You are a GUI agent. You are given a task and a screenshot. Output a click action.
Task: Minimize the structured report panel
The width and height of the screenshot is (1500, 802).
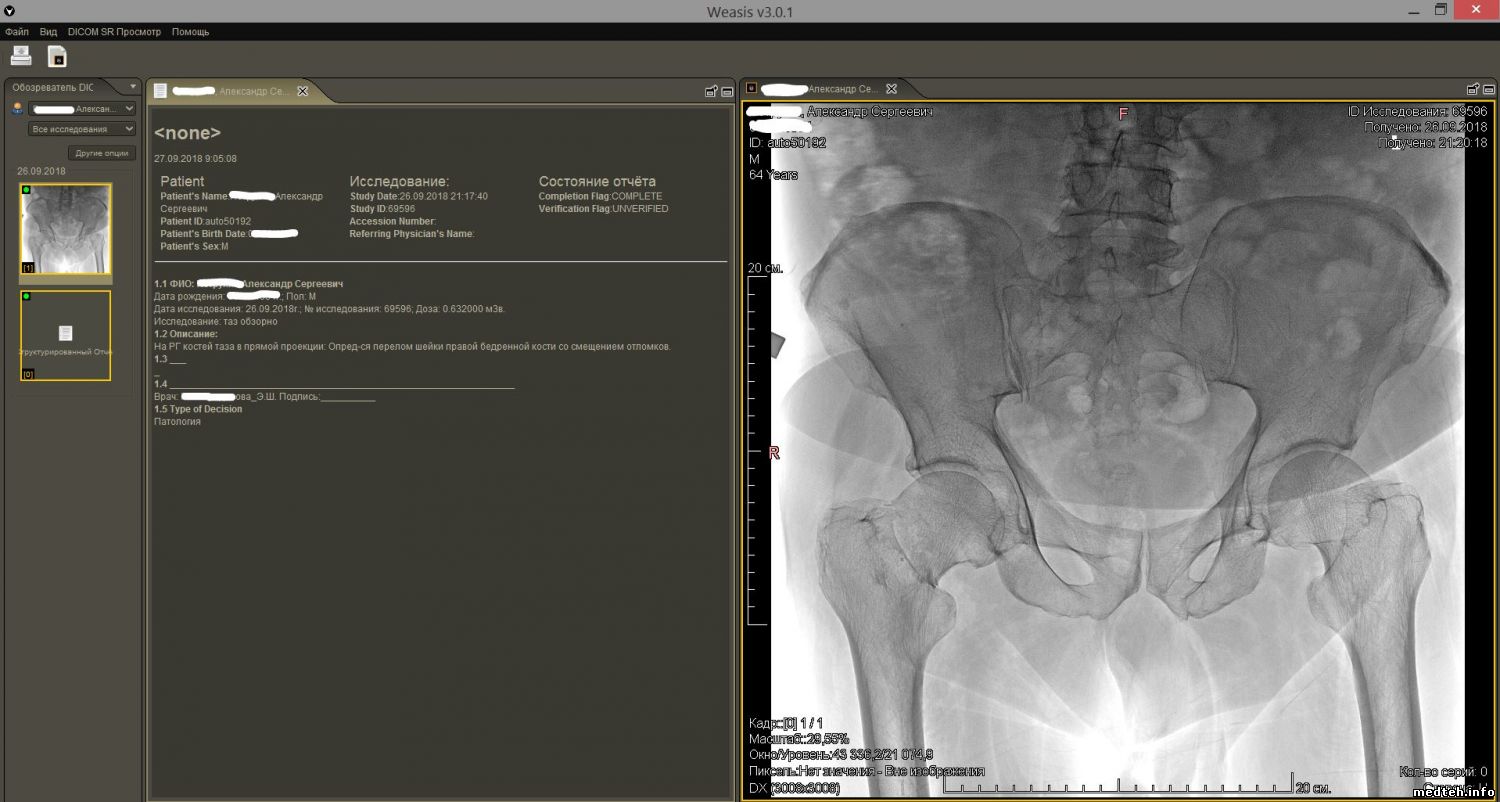(727, 91)
